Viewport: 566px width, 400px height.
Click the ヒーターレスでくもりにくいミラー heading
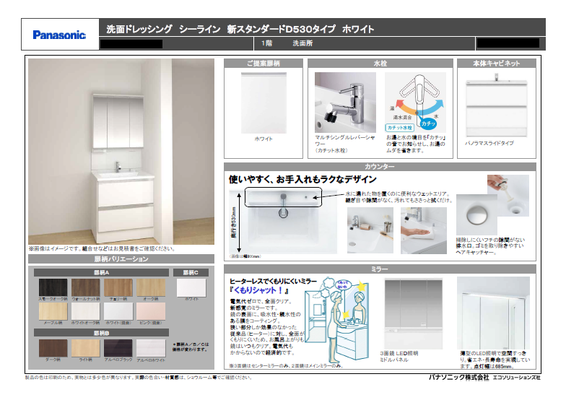(273, 281)
